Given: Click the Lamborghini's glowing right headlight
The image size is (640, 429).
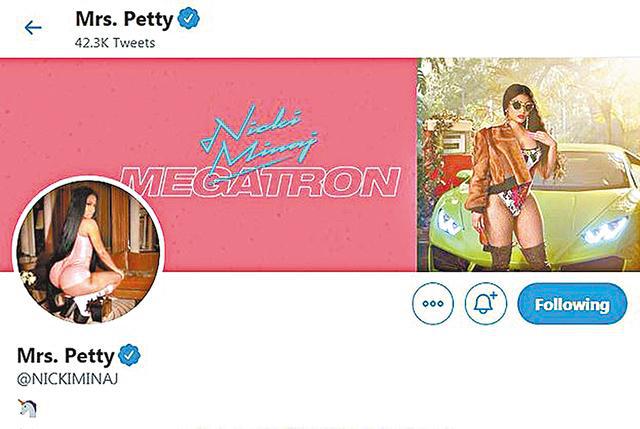Looking at the screenshot, I should coord(604,231).
